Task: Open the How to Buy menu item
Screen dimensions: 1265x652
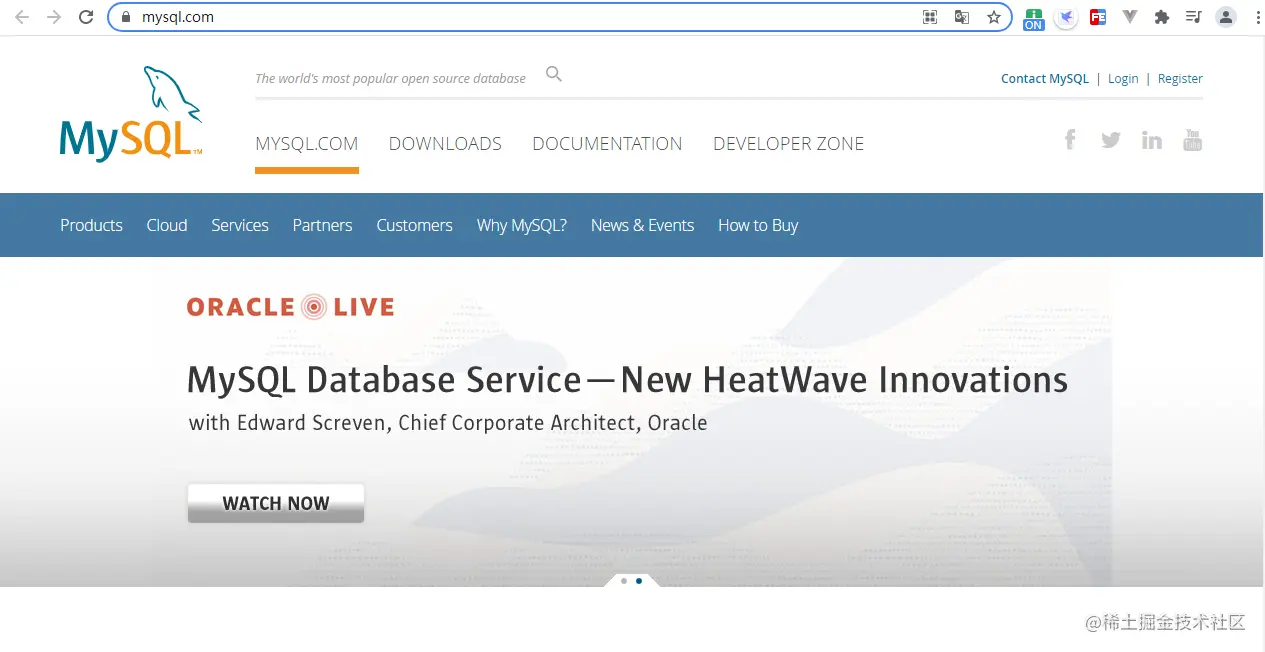Action: (758, 225)
